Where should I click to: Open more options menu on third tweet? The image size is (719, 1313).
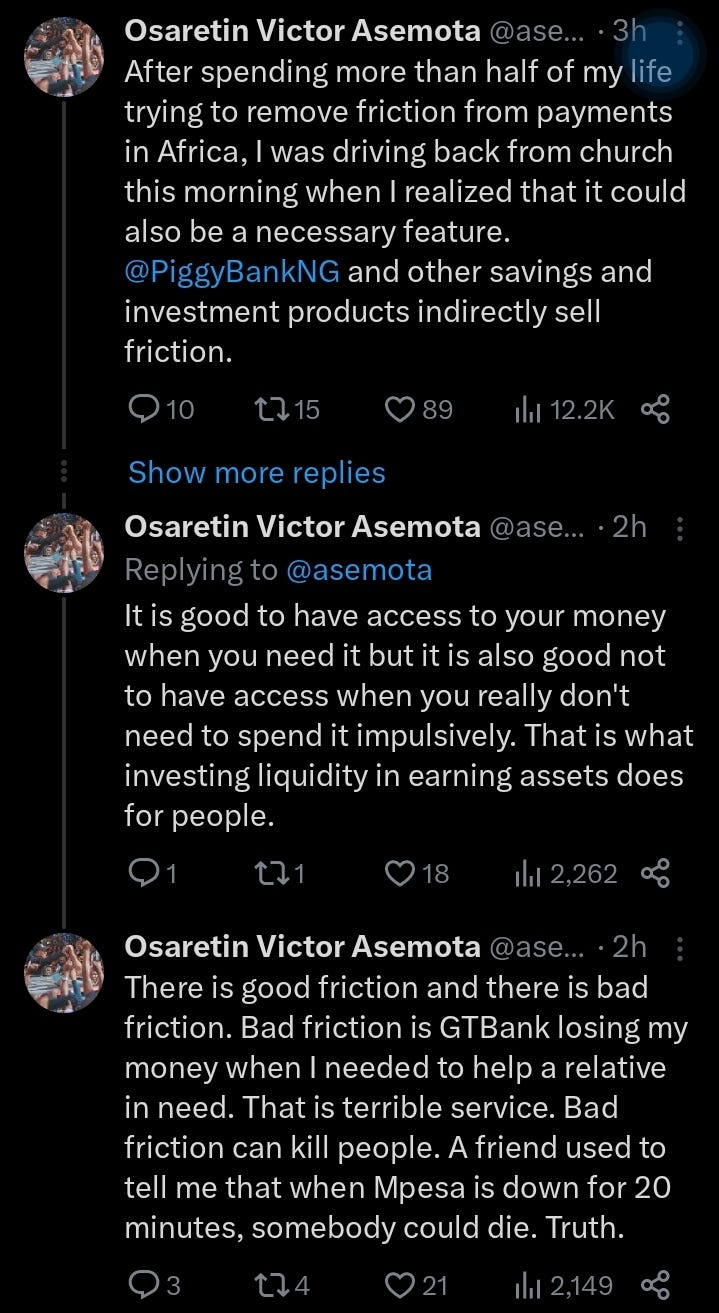coord(680,947)
